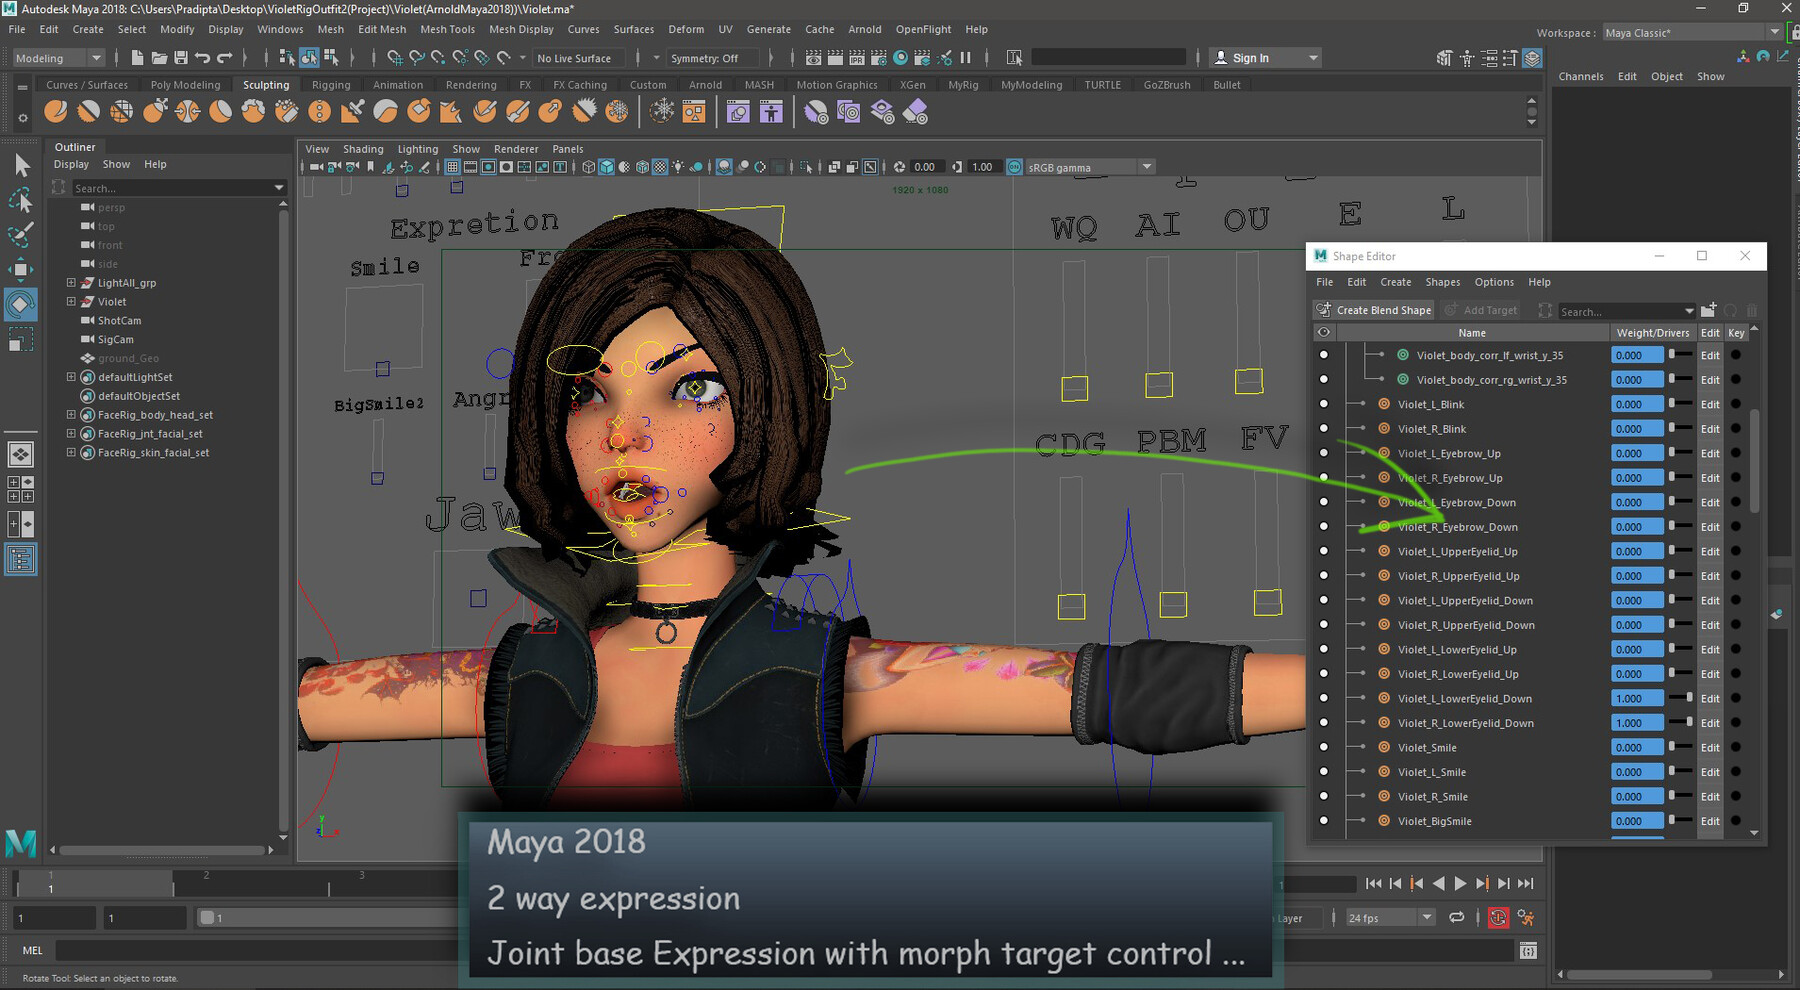Switch to the Rigging shelf tab
This screenshot has width=1800, height=990.
[330, 84]
